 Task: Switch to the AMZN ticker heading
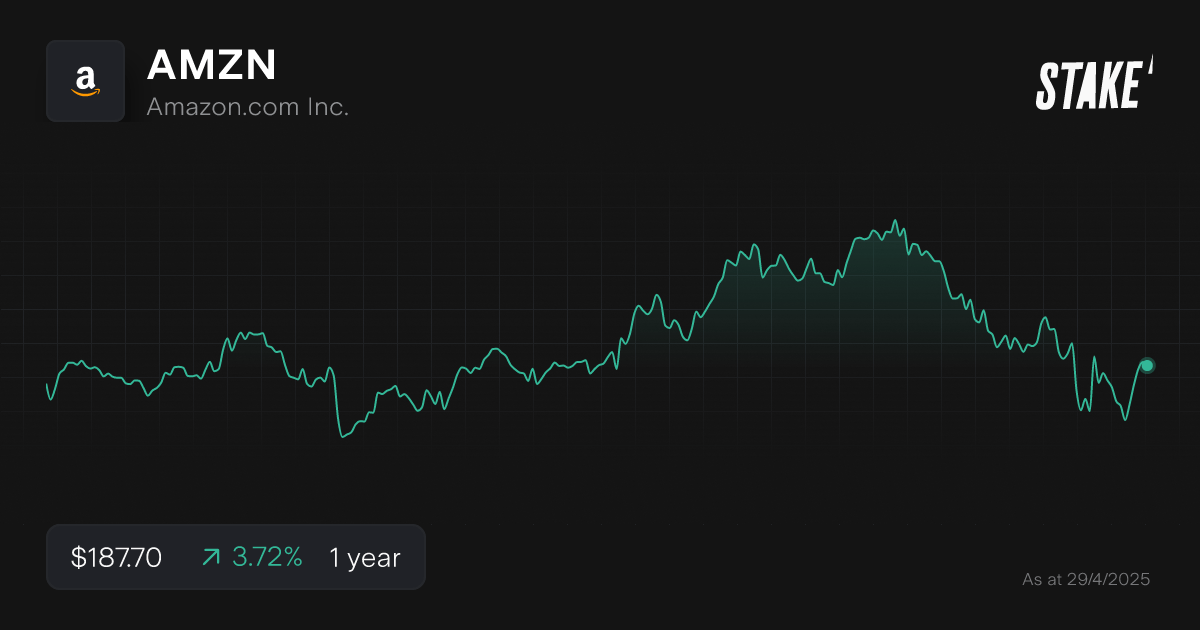(212, 66)
